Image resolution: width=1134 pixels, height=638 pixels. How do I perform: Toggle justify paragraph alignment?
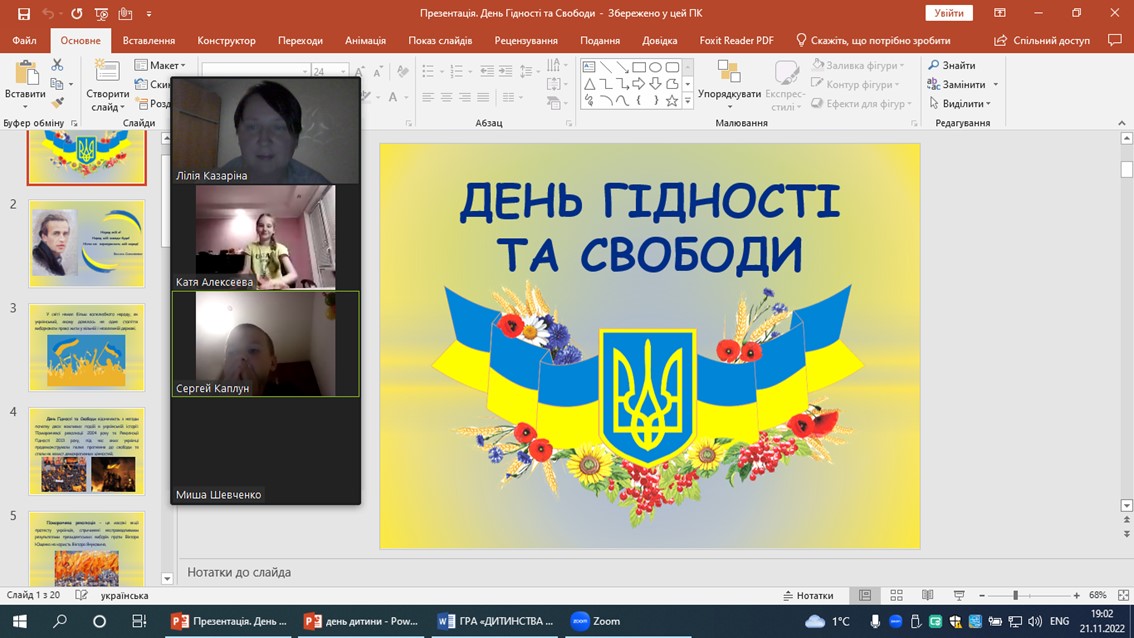pyautogui.click(x=483, y=97)
